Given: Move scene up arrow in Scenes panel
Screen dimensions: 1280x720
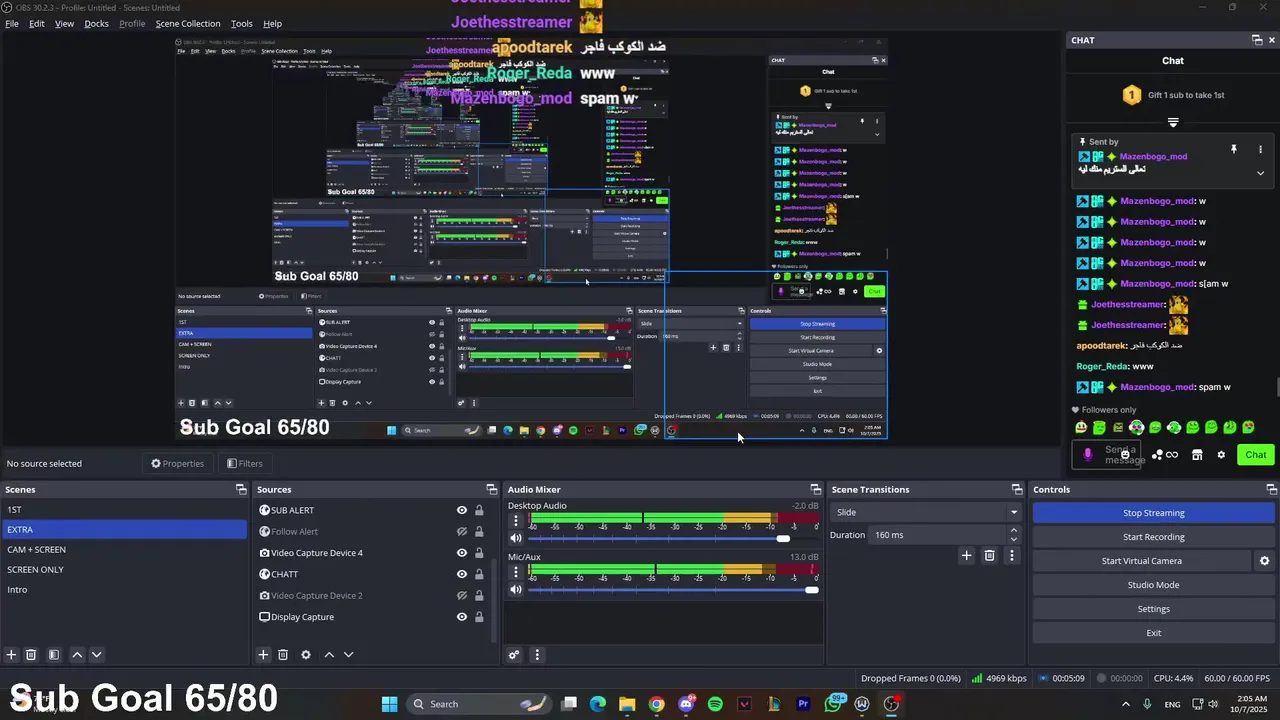Looking at the screenshot, I should pyautogui.click(x=77, y=655).
